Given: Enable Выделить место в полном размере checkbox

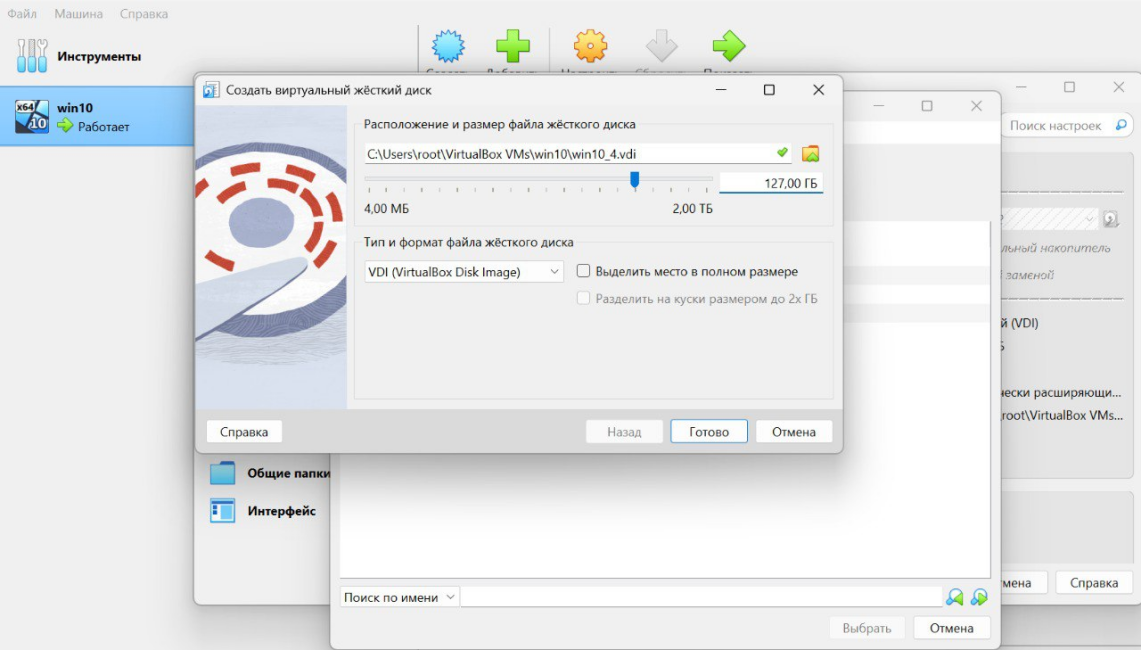Looking at the screenshot, I should (x=583, y=271).
